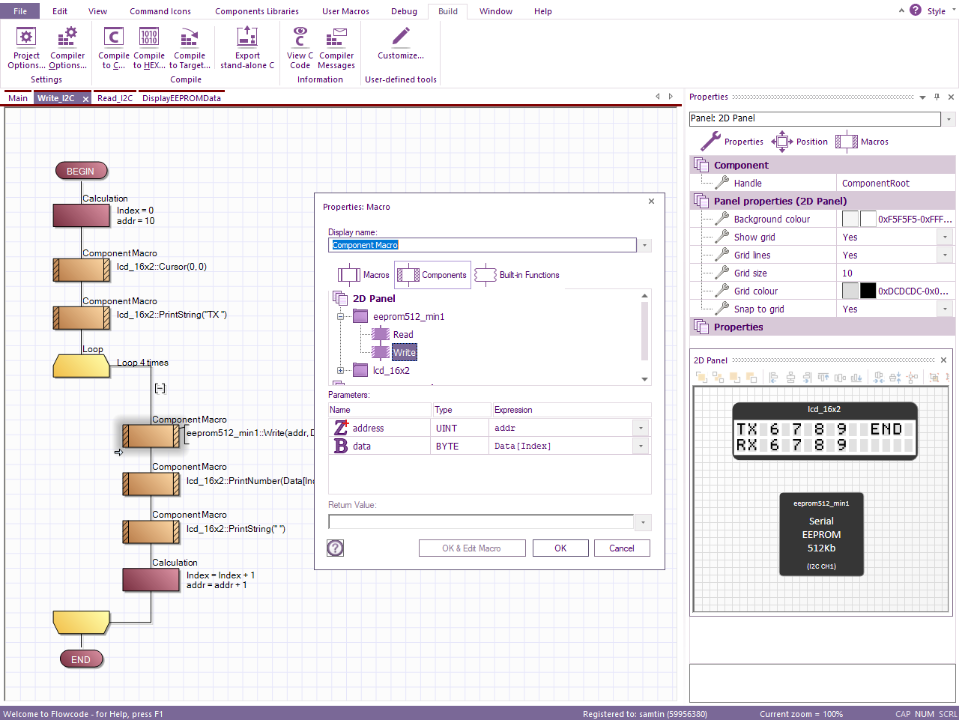959x720 pixels.
Task: Click OK in macro properties dialog
Action: [x=560, y=548]
